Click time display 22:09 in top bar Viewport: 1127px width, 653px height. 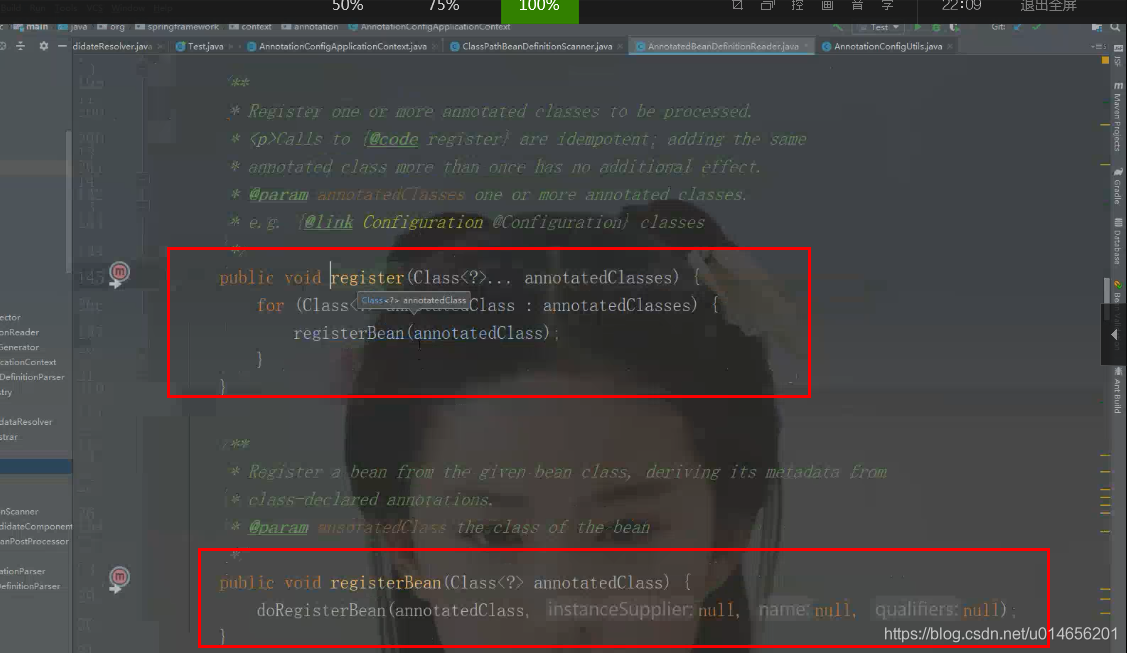(x=961, y=6)
